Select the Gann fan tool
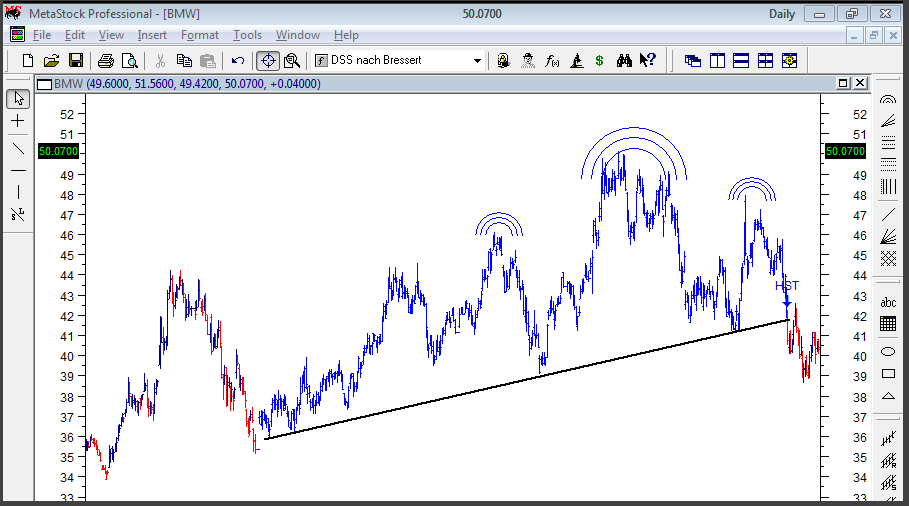Image resolution: width=909 pixels, height=506 pixels. pyautogui.click(x=888, y=236)
